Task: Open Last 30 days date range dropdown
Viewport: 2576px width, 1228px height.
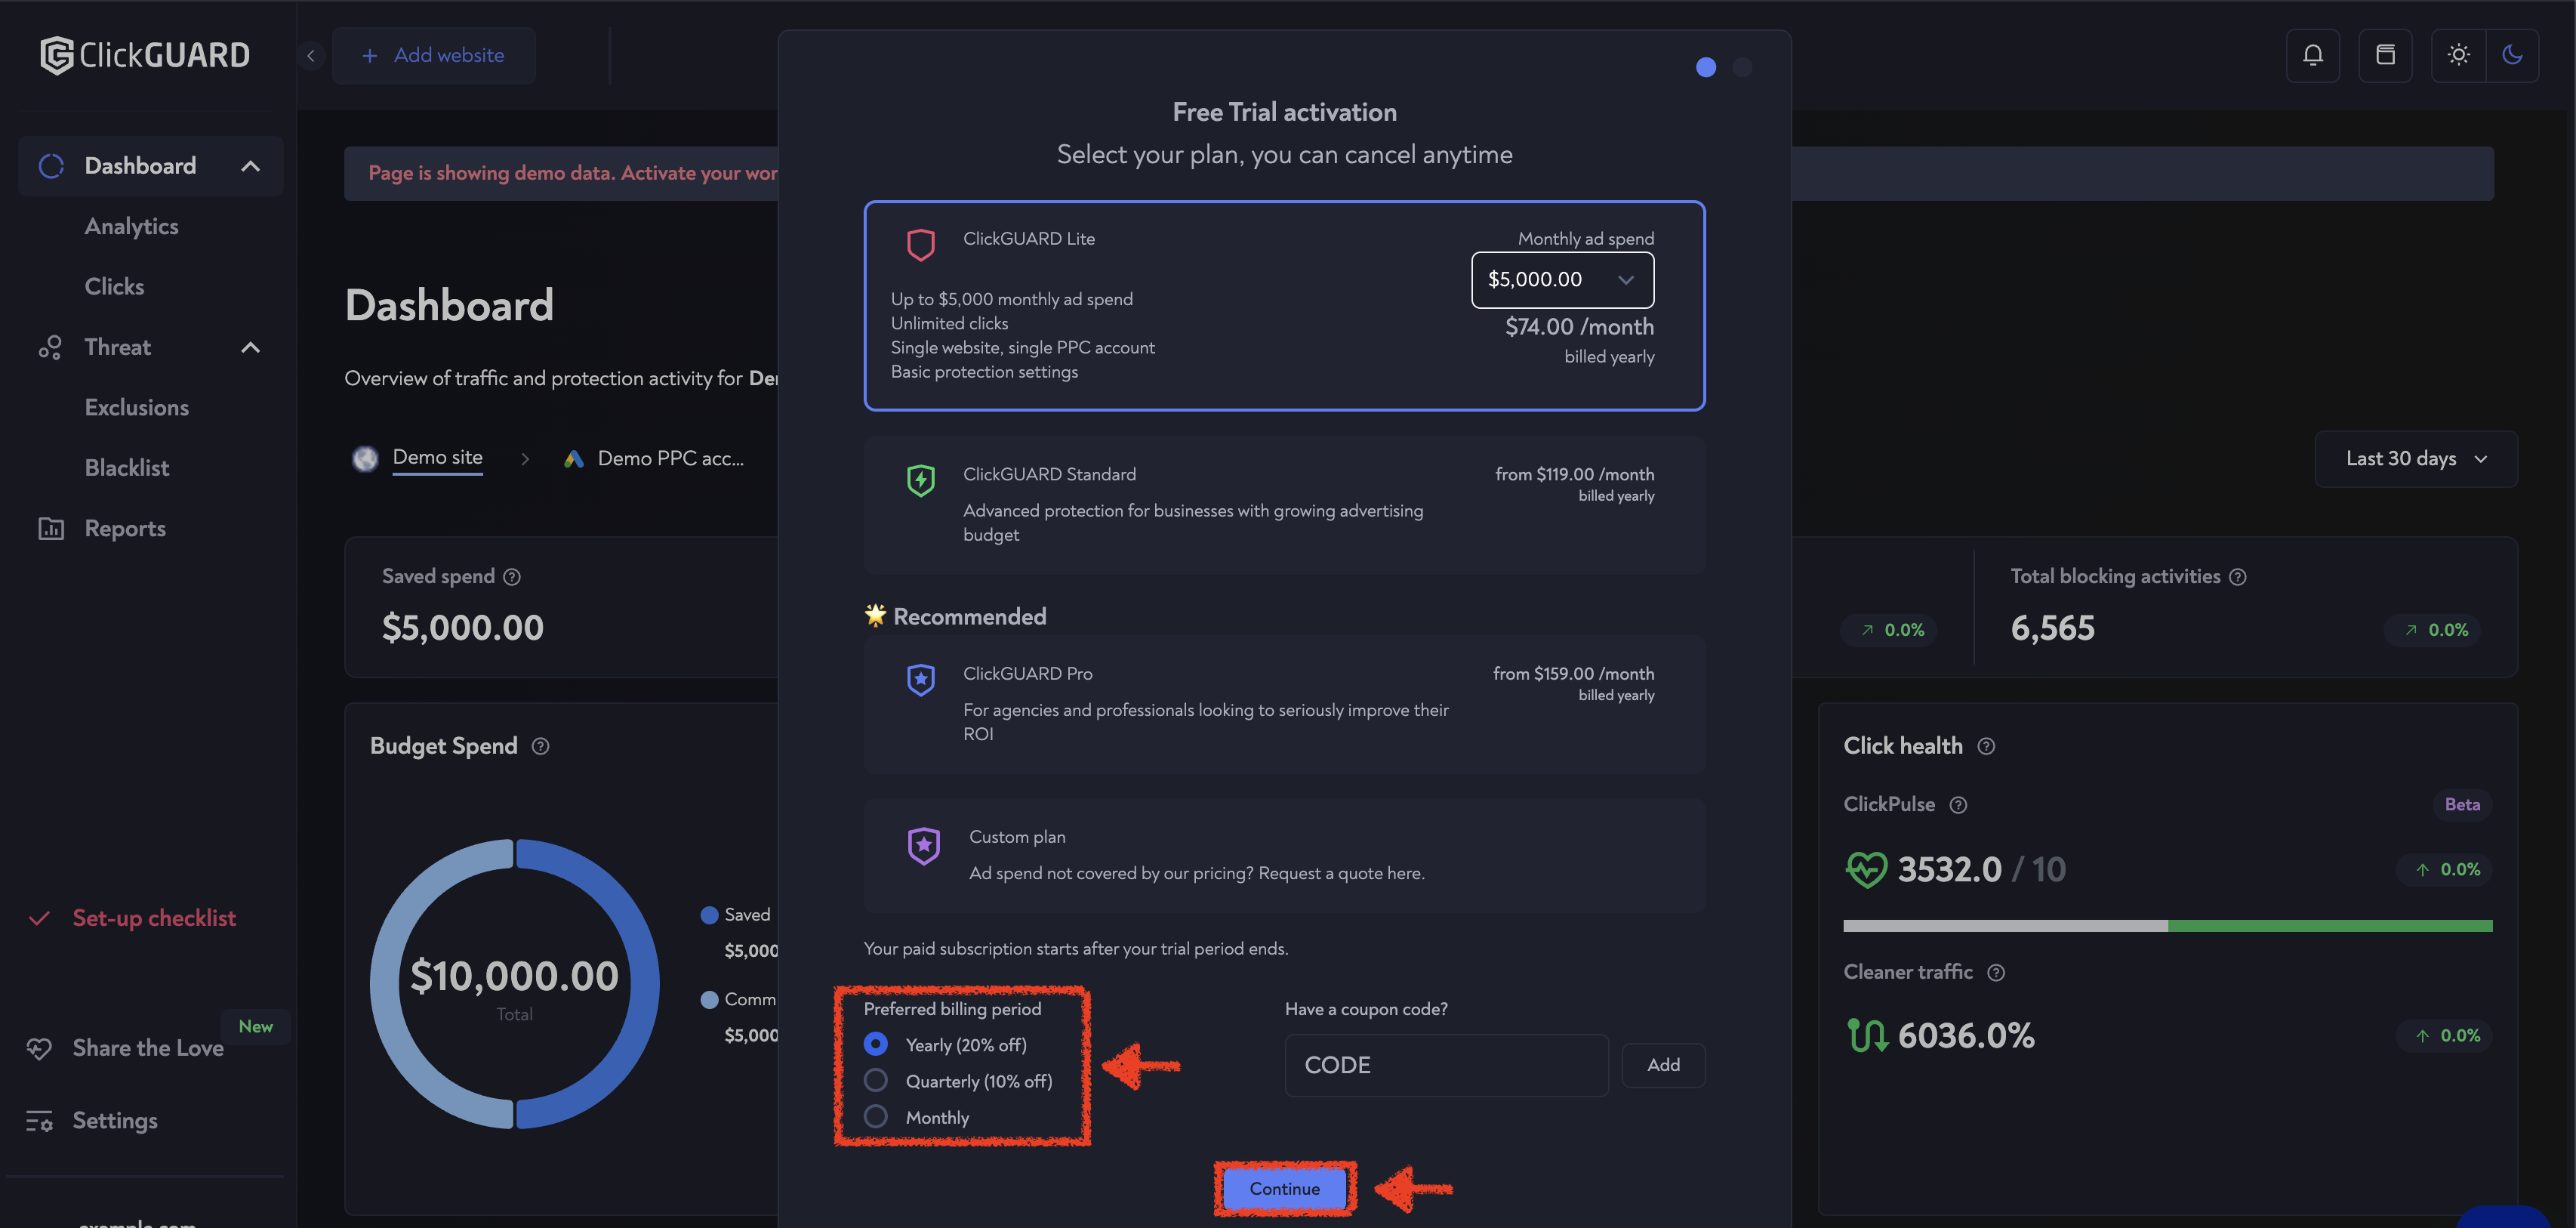Action: point(2415,459)
